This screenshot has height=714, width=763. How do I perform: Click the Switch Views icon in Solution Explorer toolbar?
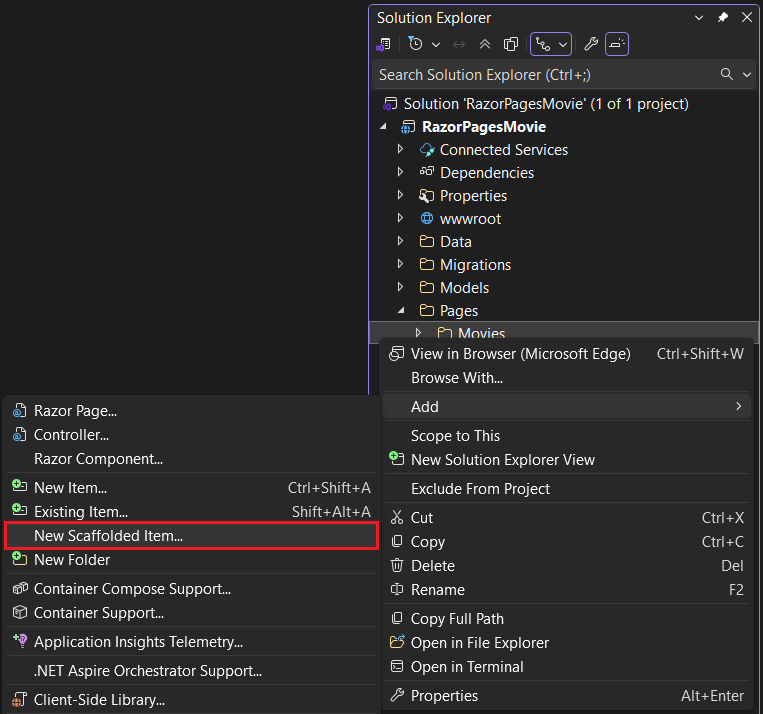pyautogui.click(x=383, y=45)
